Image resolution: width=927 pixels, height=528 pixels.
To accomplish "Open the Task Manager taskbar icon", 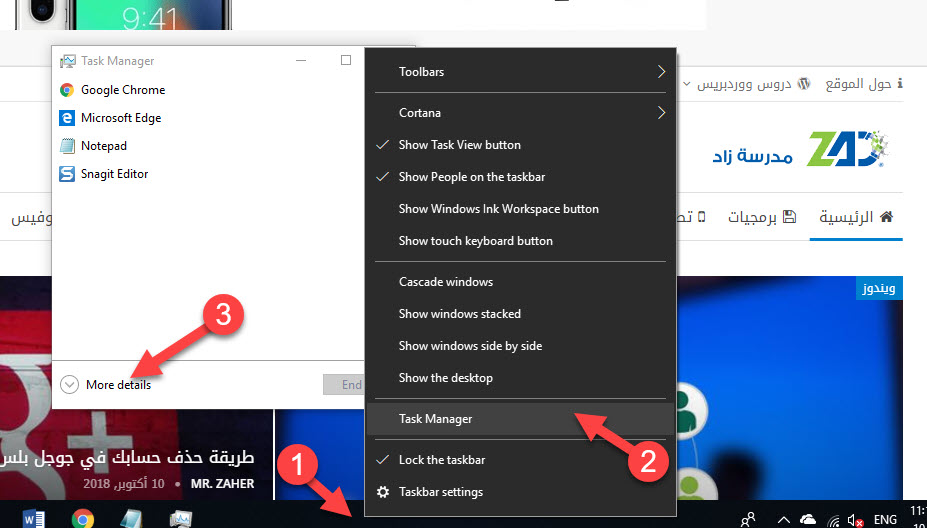I will (x=180, y=519).
